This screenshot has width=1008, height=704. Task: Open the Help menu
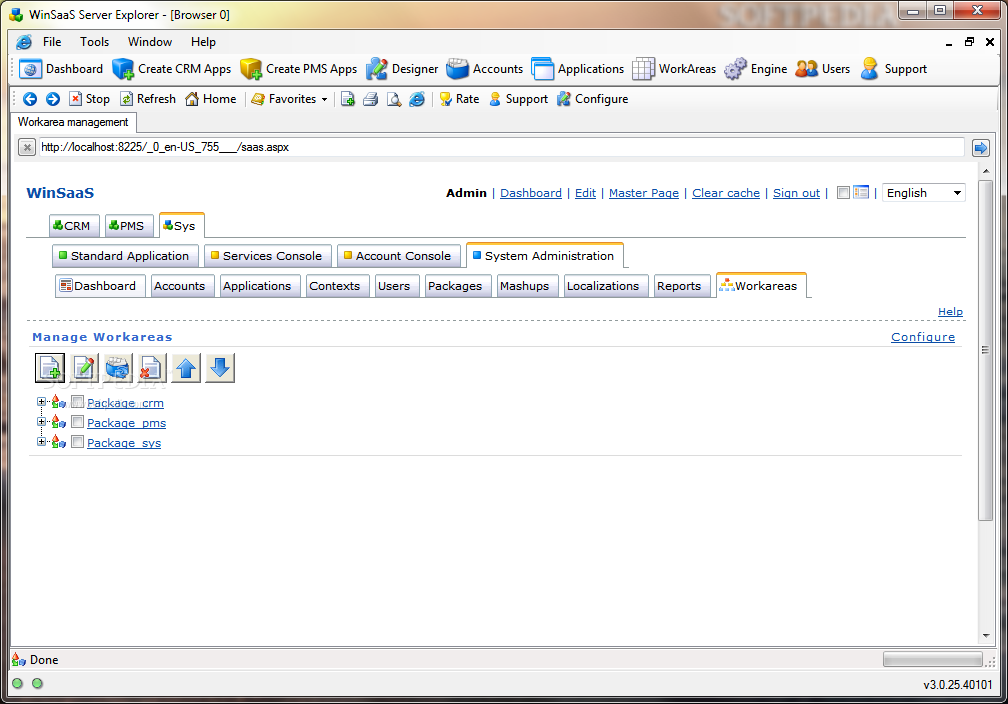click(203, 42)
